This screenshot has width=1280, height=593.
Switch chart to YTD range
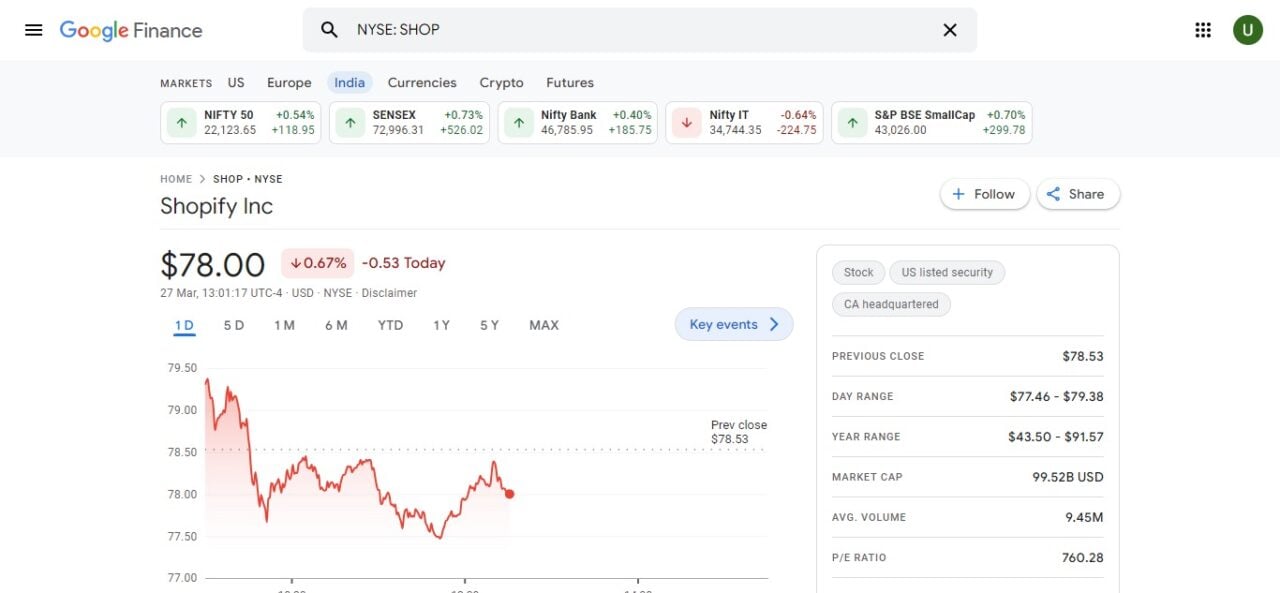click(390, 325)
